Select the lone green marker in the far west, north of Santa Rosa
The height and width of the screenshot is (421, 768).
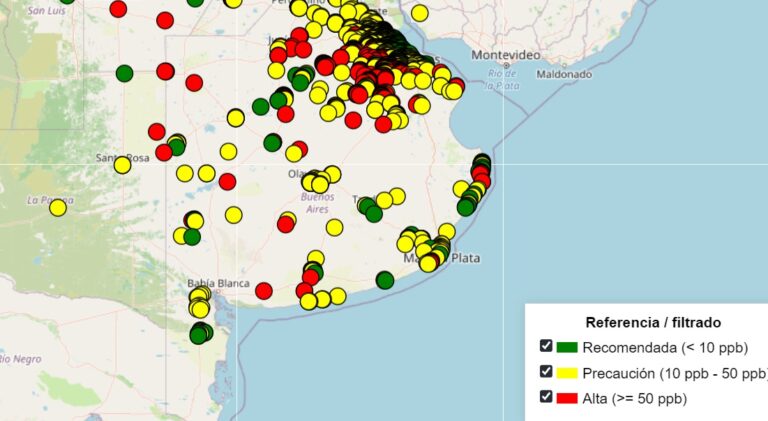coord(124,73)
